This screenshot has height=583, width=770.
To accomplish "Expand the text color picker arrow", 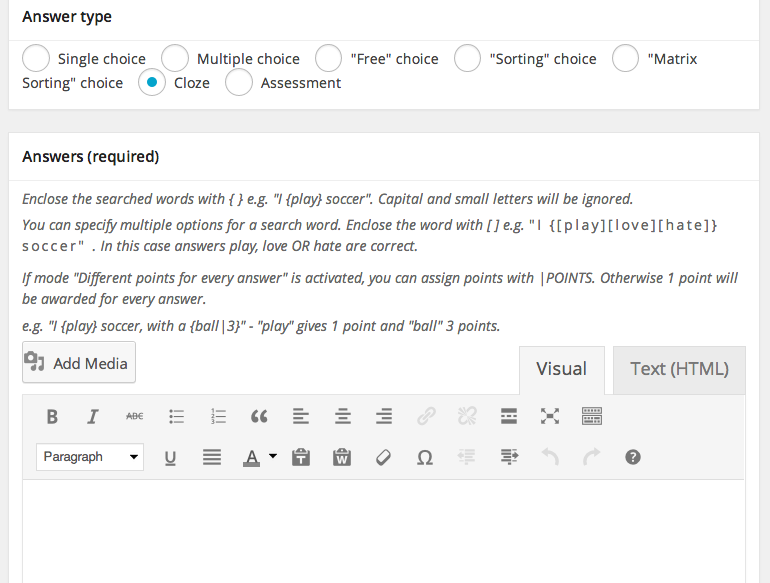I will pyautogui.click(x=273, y=457).
